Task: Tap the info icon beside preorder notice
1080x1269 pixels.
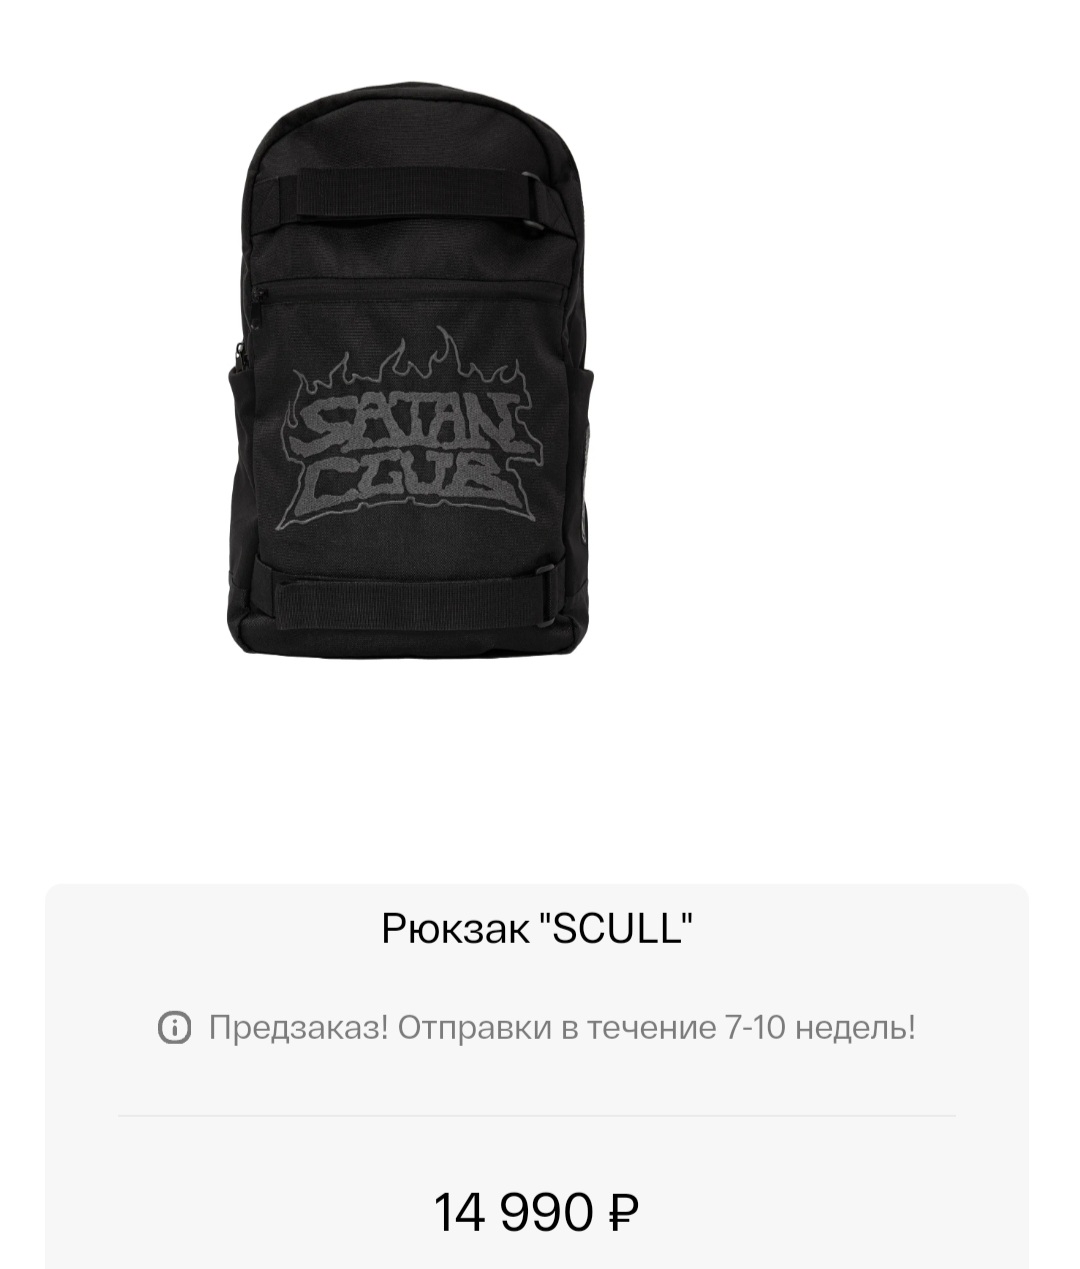Action: 174,1027
